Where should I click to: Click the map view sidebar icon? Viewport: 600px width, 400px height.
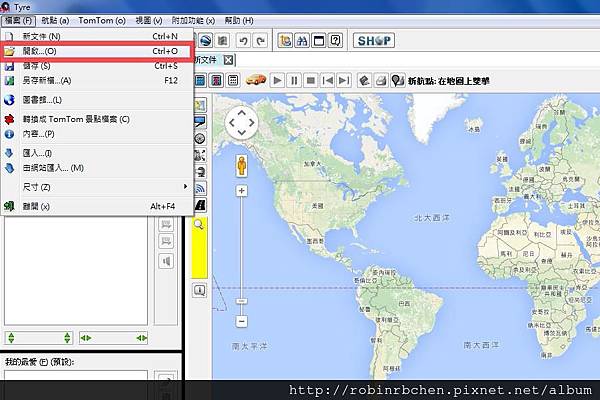(200, 105)
